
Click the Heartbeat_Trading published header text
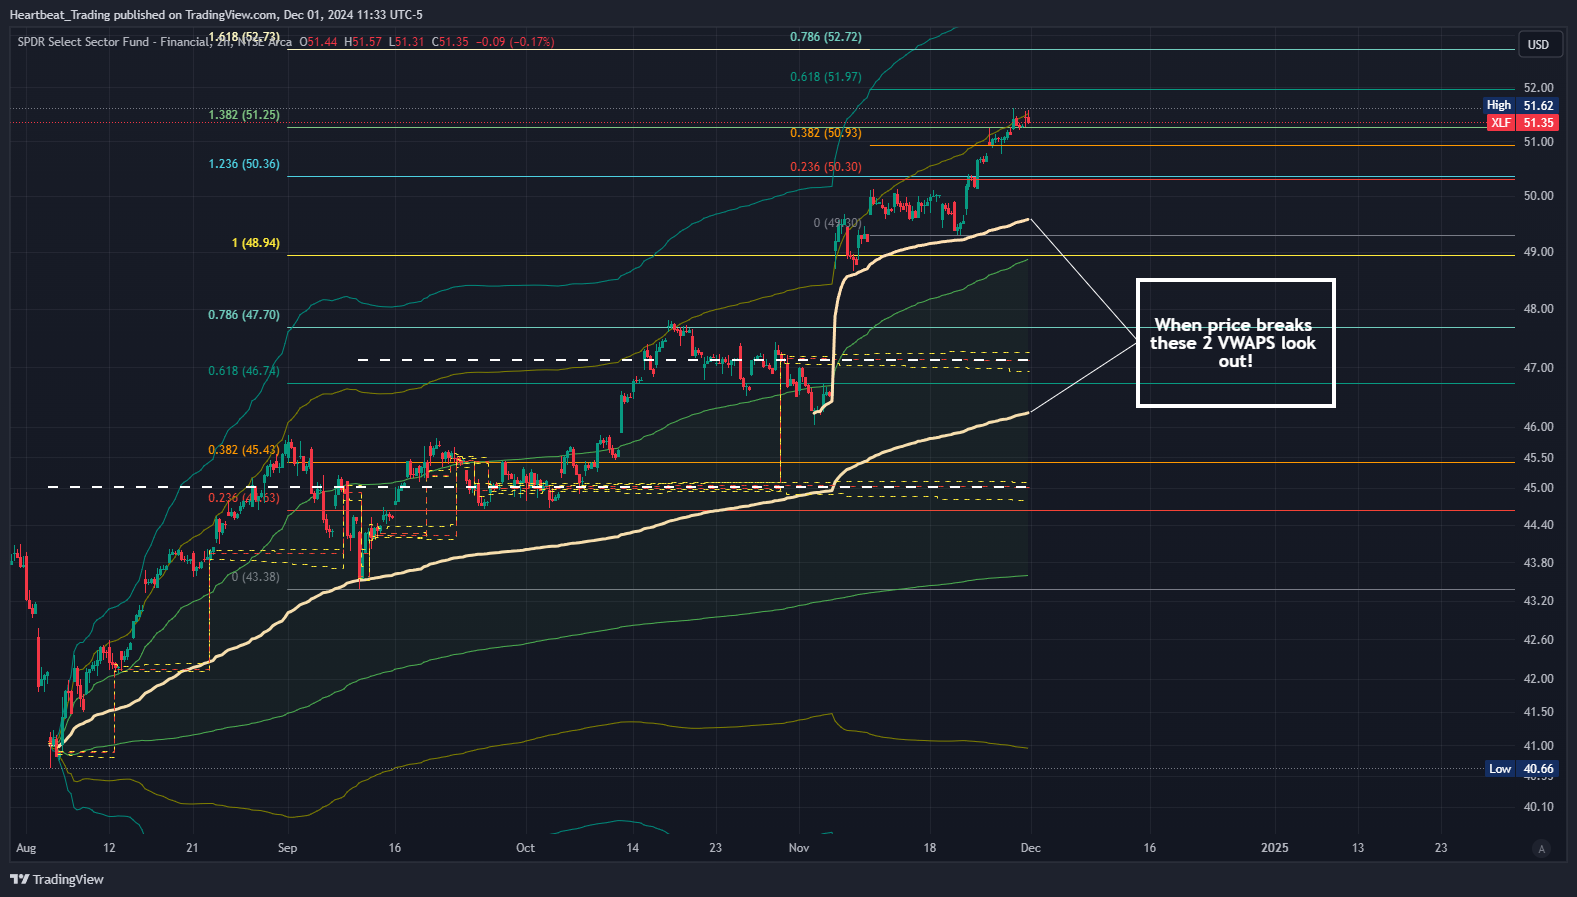pyautogui.click(x=216, y=15)
